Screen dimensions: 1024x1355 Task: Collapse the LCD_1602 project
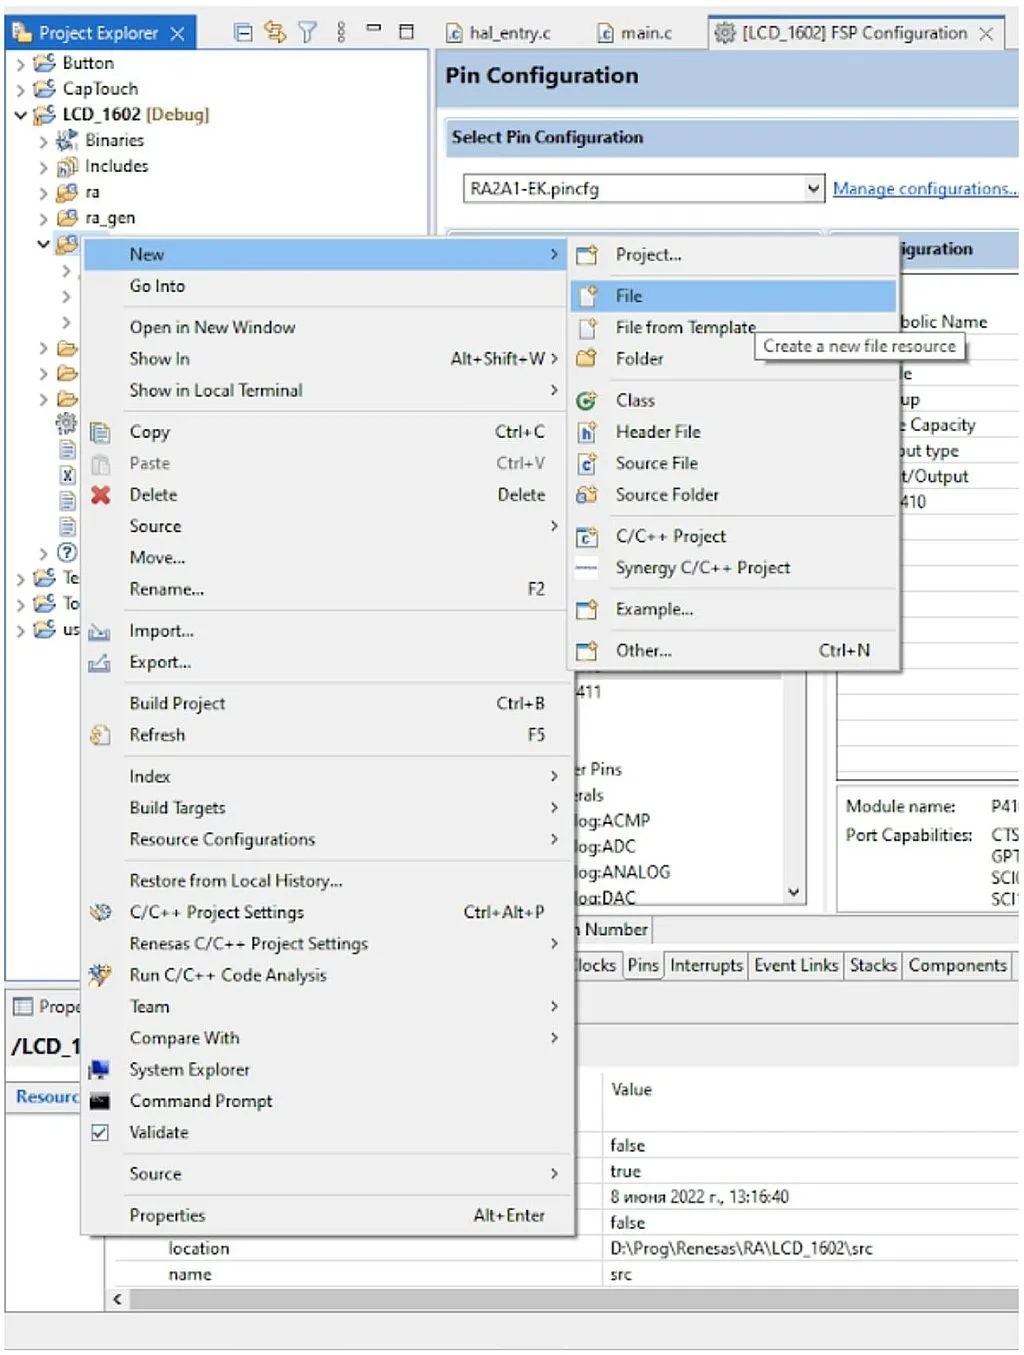(x=21, y=114)
